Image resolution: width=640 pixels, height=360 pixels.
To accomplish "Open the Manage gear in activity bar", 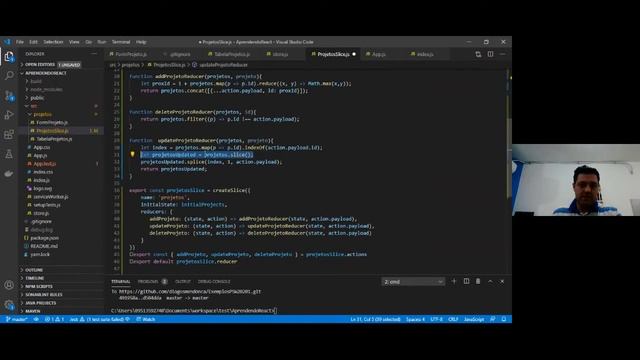I will pyautogui.click(x=9, y=304).
